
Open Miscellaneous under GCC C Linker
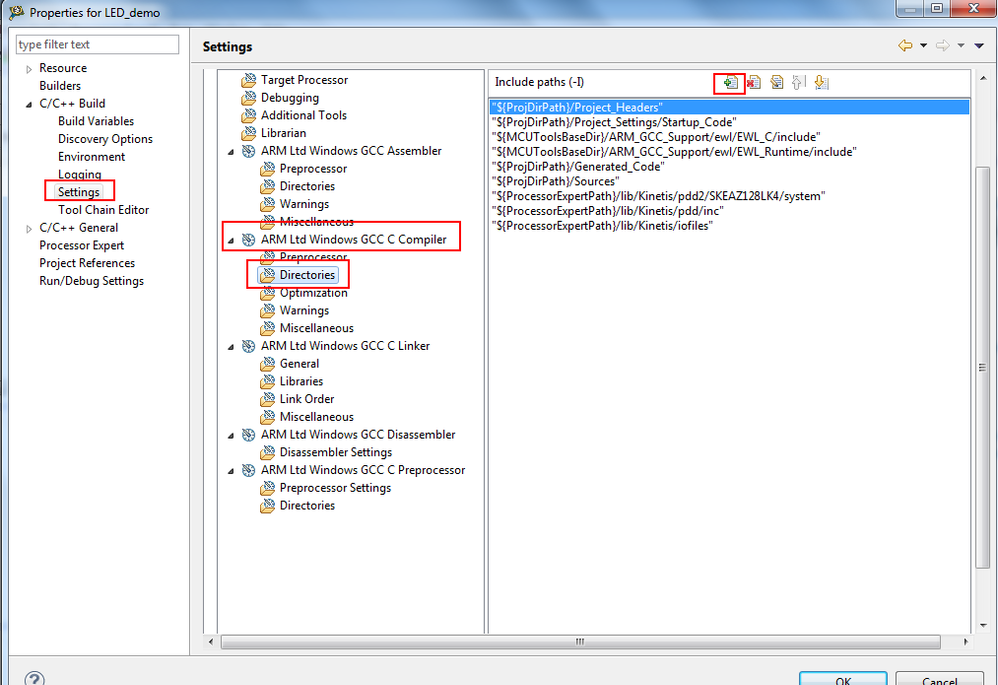click(x=316, y=417)
